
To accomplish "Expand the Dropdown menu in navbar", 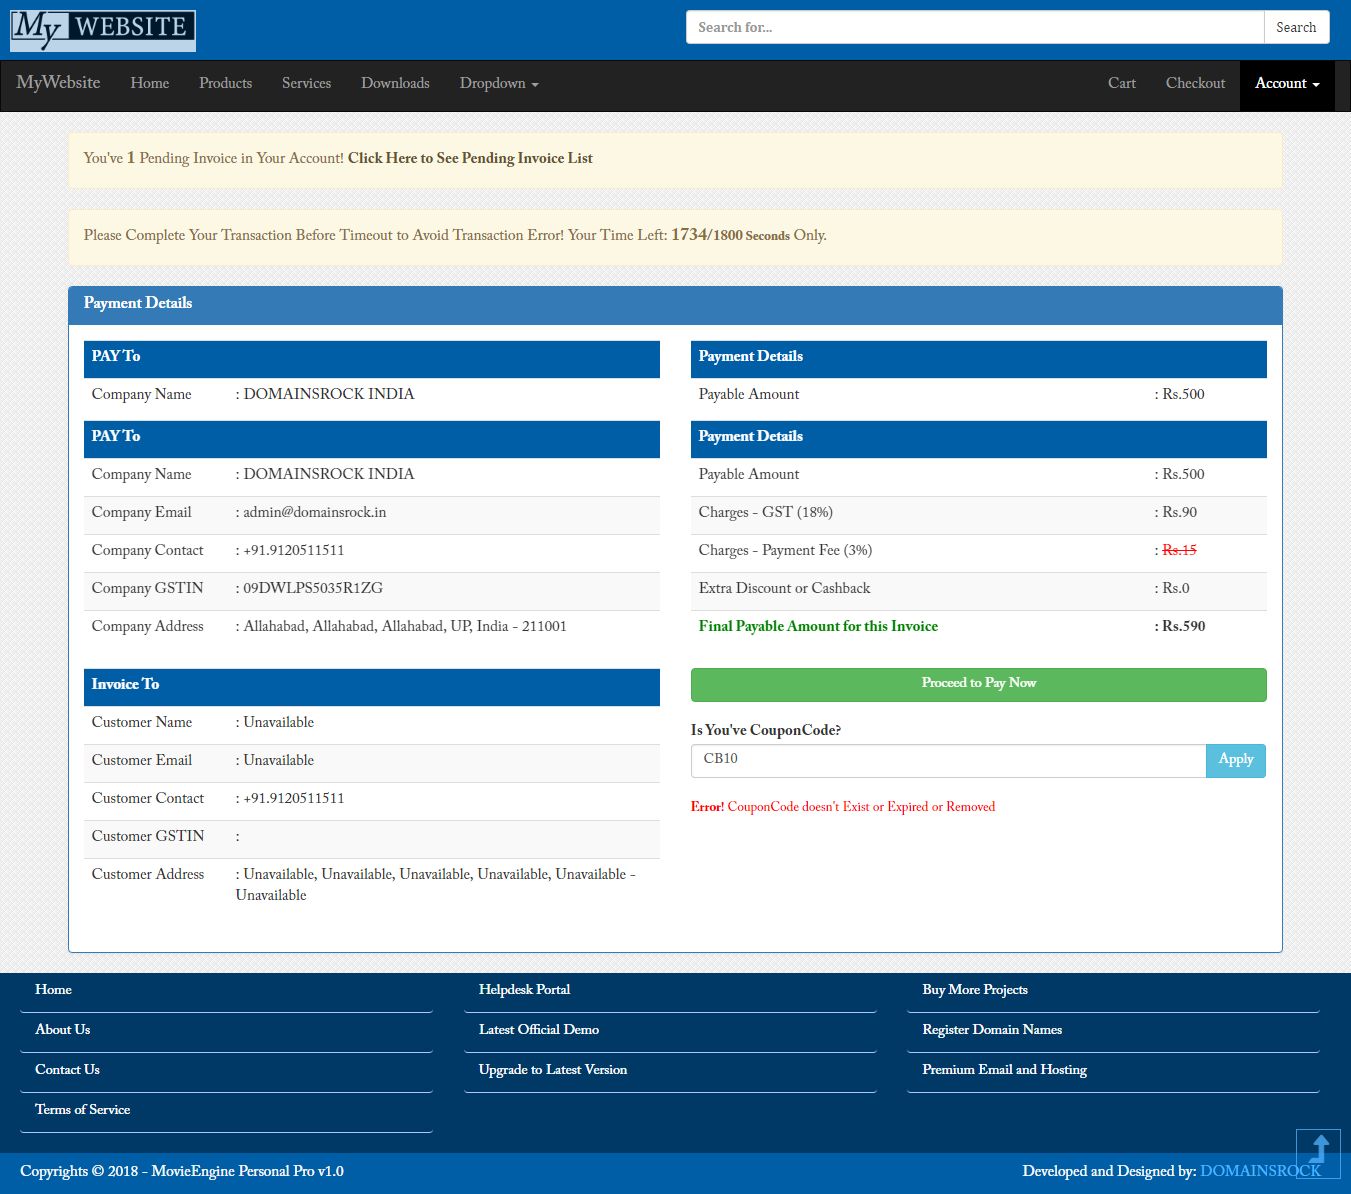I will (x=498, y=84).
